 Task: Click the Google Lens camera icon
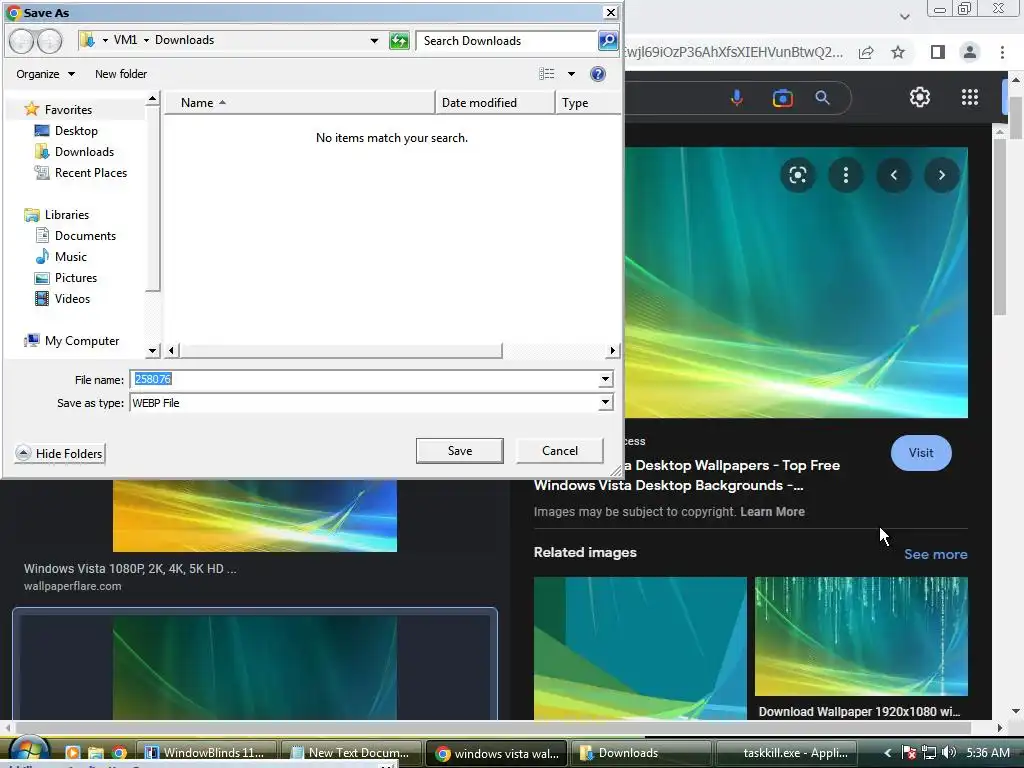coord(782,98)
